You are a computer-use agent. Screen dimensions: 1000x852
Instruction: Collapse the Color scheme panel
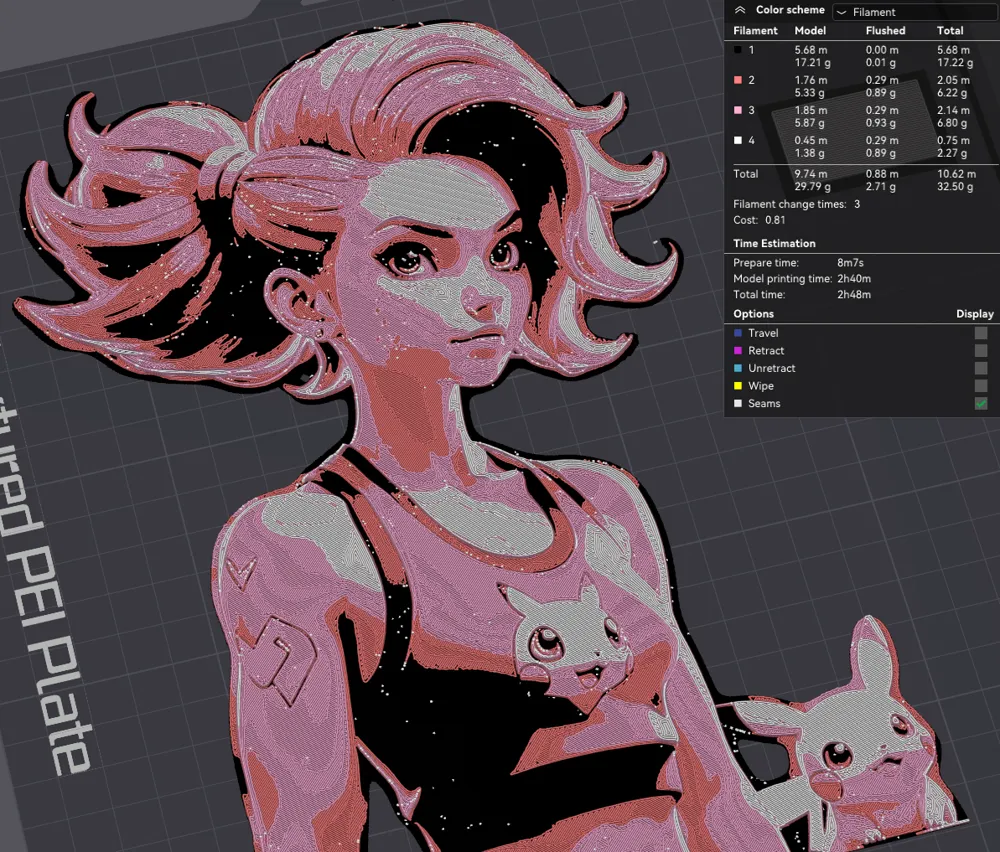(x=740, y=10)
